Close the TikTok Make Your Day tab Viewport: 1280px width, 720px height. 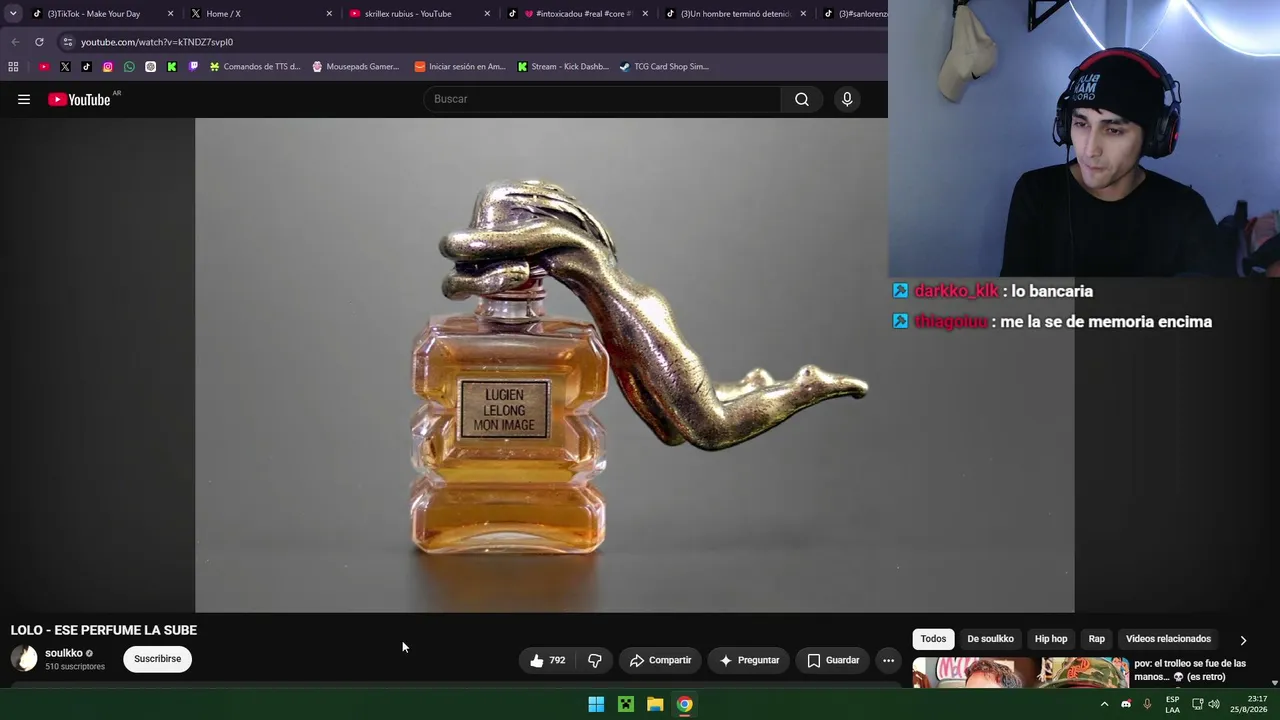(171, 14)
